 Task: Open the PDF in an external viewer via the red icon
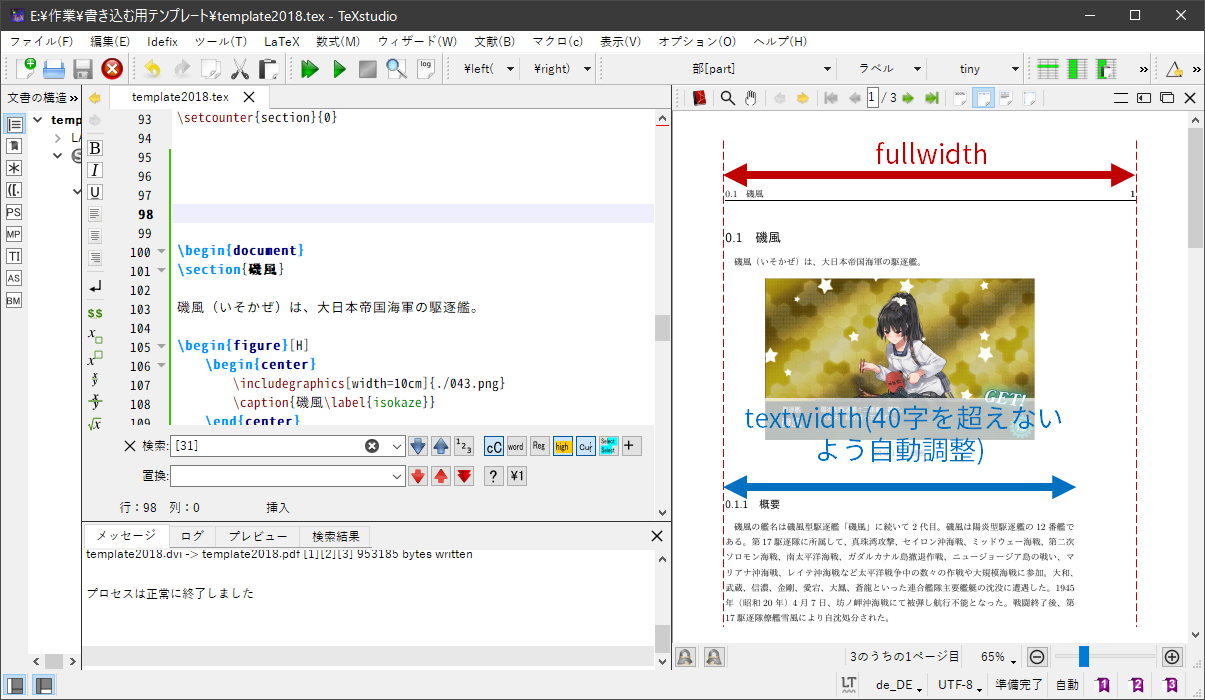tap(700, 98)
